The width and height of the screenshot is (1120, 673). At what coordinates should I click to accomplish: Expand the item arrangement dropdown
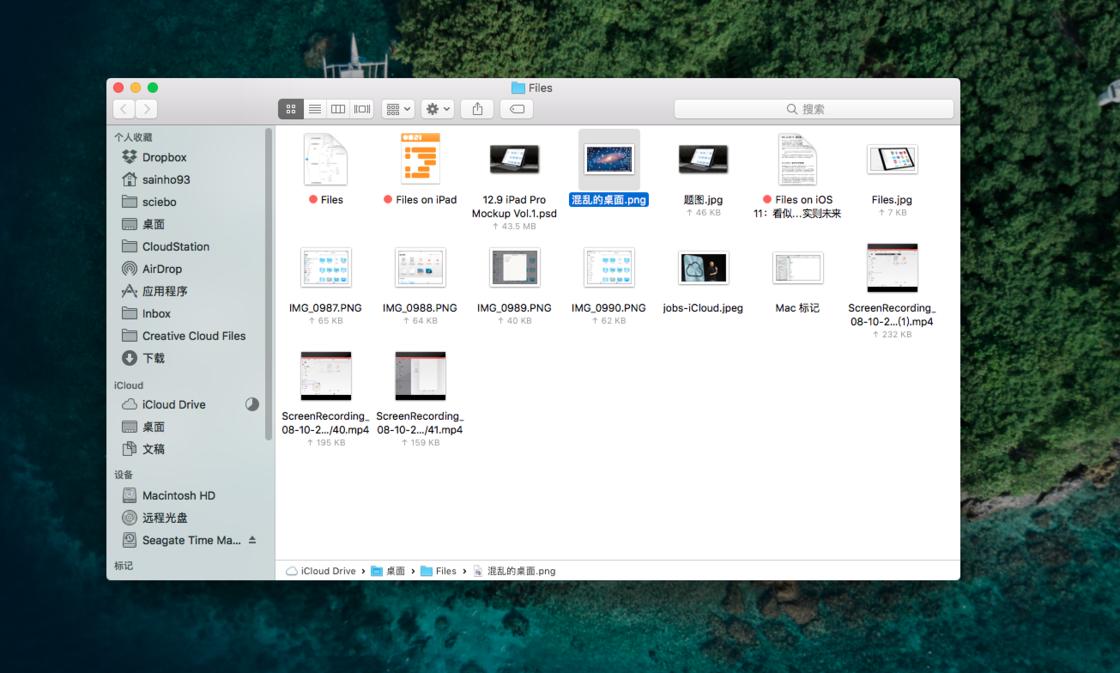point(397,109)
